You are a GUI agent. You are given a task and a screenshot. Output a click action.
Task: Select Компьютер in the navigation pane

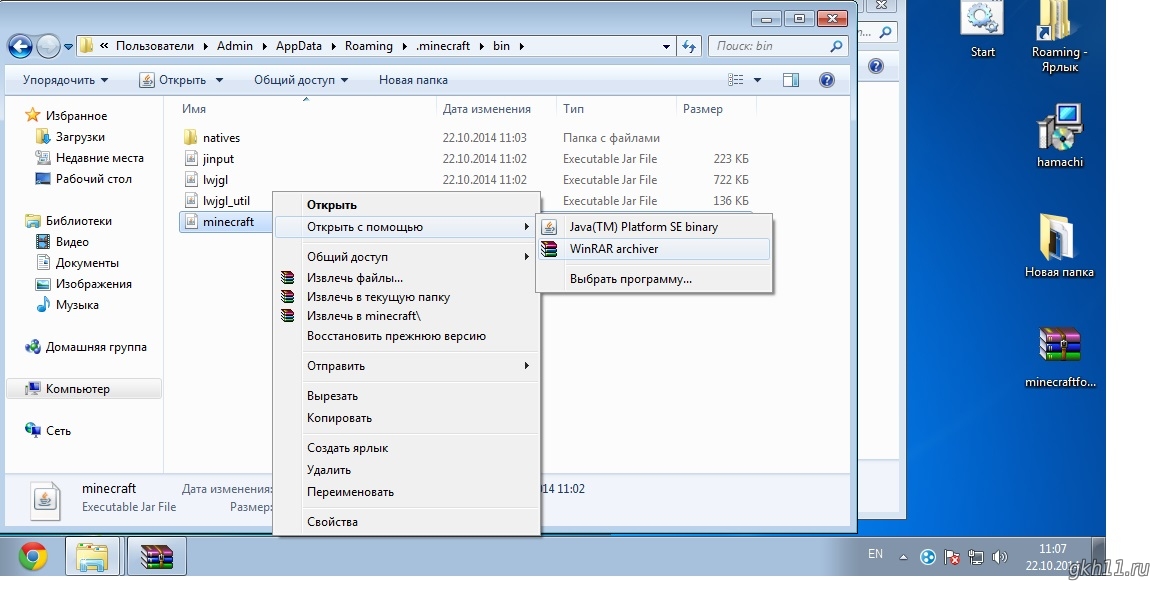[x=84, y=389]
